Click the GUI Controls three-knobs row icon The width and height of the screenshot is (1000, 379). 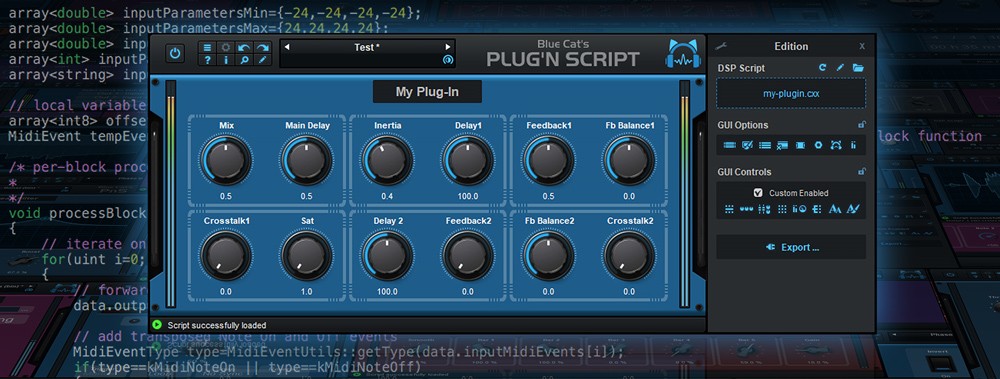(x=747, y=209)
